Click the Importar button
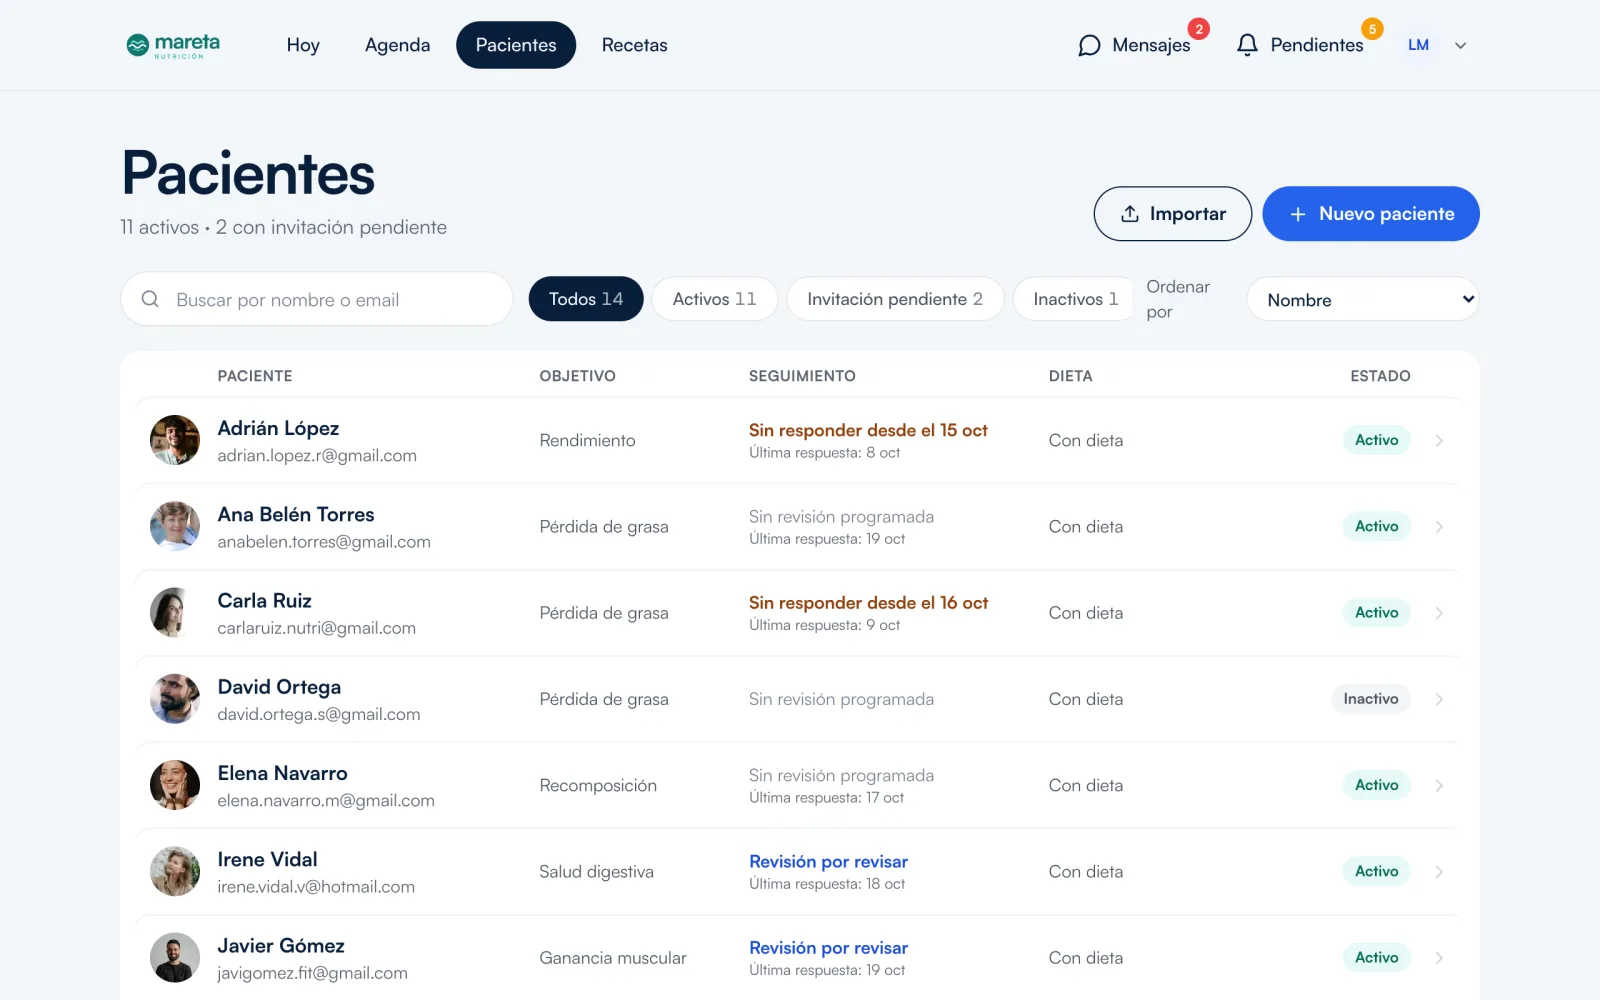The width and height of the screenshot is (1600, 1000). (x=1173, y=214)
